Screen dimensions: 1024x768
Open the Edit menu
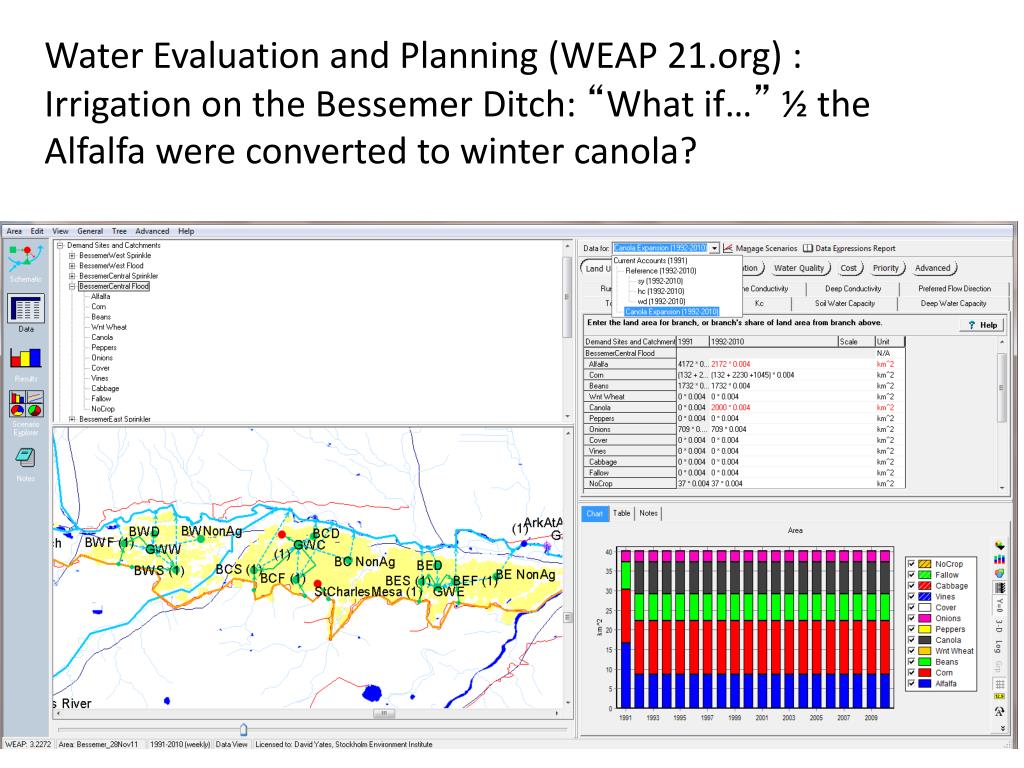(37, 231)
